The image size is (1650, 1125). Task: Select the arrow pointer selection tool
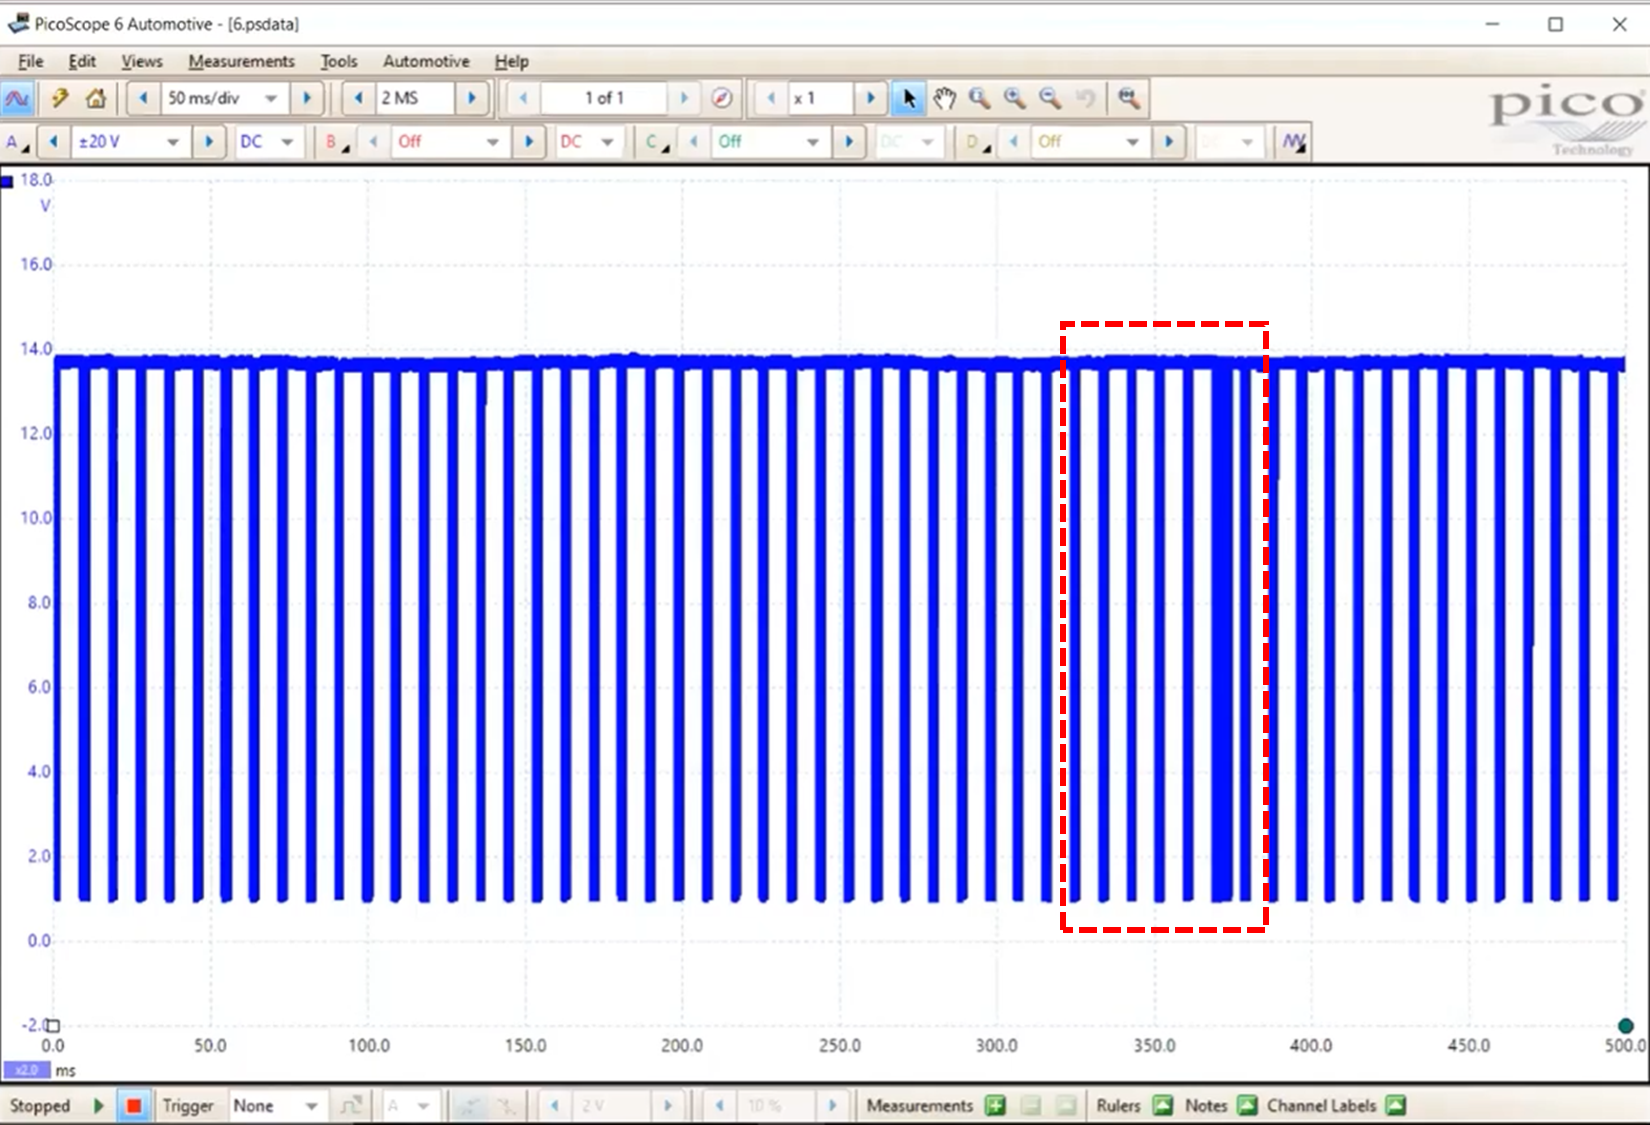(x=908, y=98)
